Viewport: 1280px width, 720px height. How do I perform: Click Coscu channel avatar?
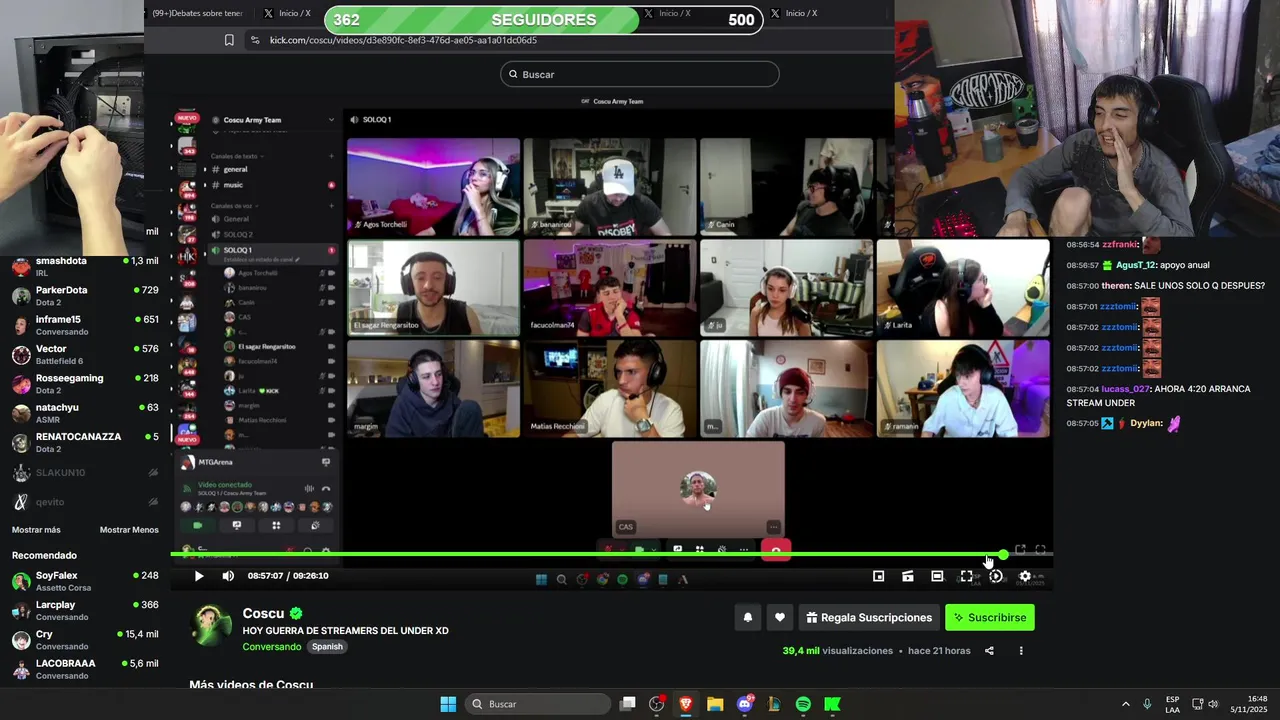(212, 625)
